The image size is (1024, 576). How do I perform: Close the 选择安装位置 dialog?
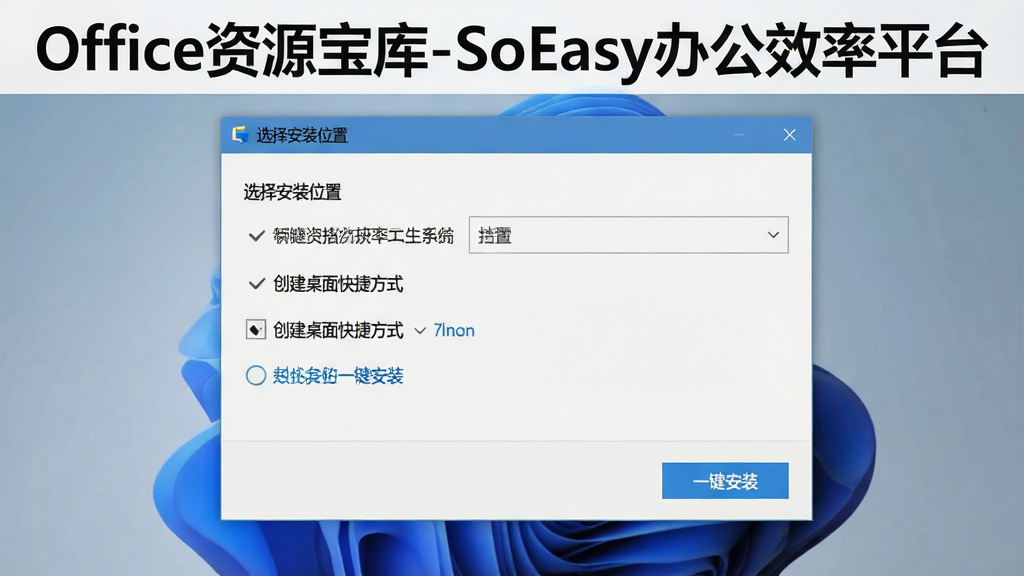[790, 135]
